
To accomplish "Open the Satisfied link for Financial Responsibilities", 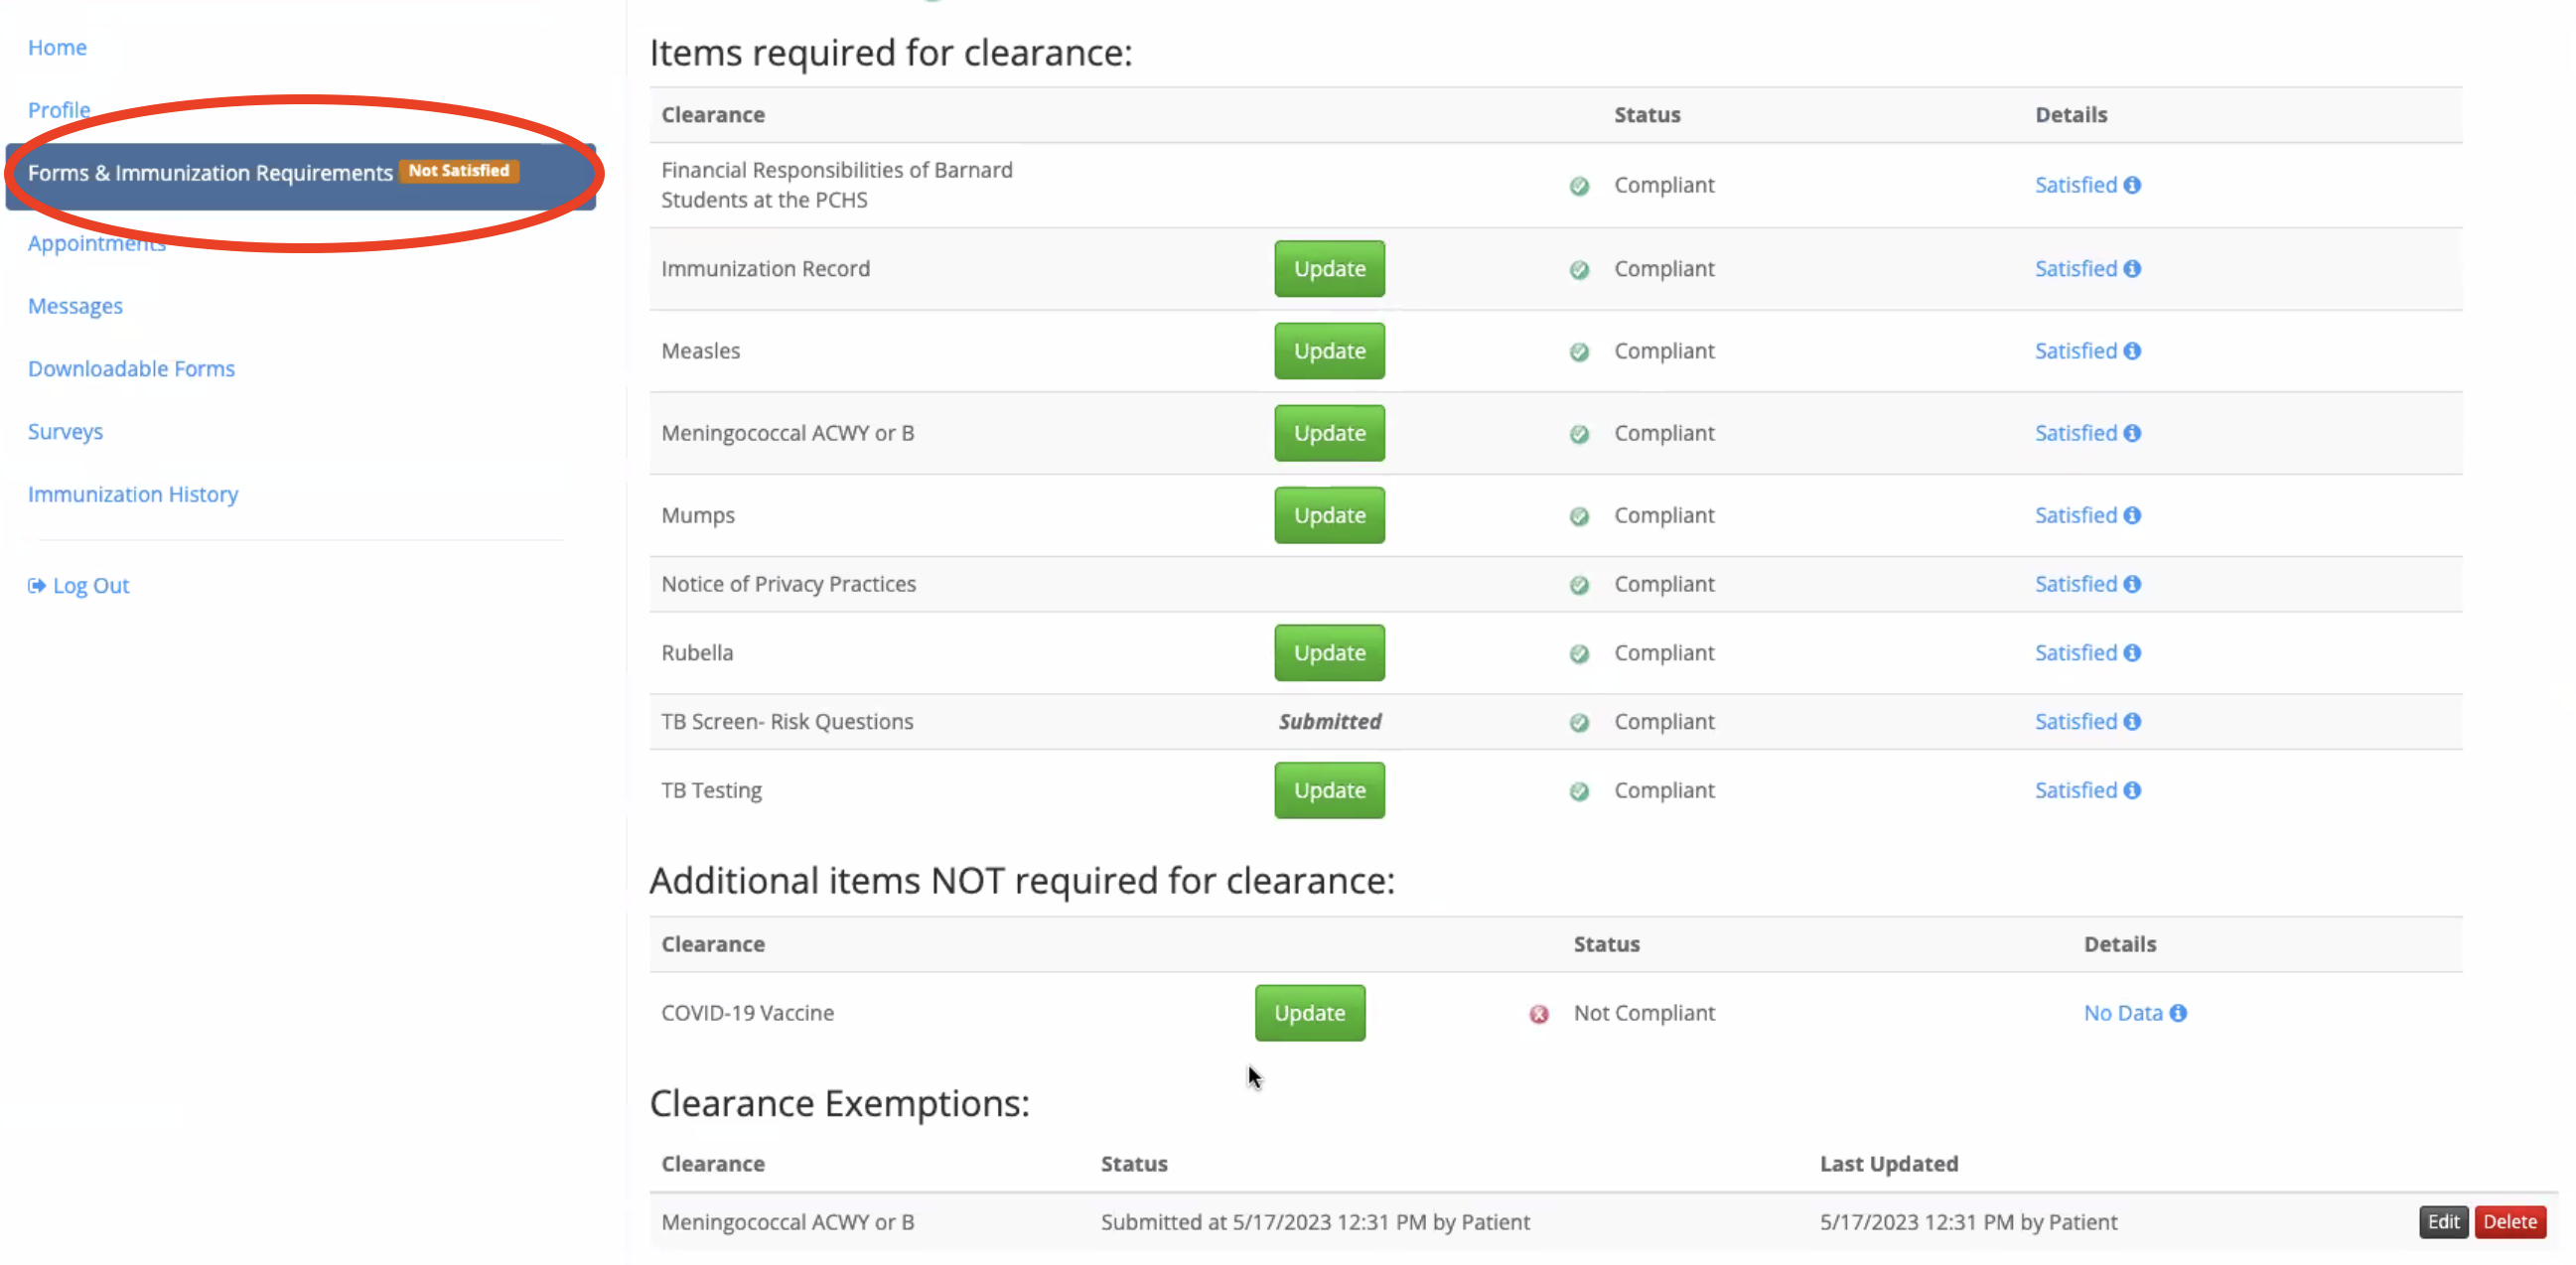I will pyautogui.click(x=2075, y=185).
